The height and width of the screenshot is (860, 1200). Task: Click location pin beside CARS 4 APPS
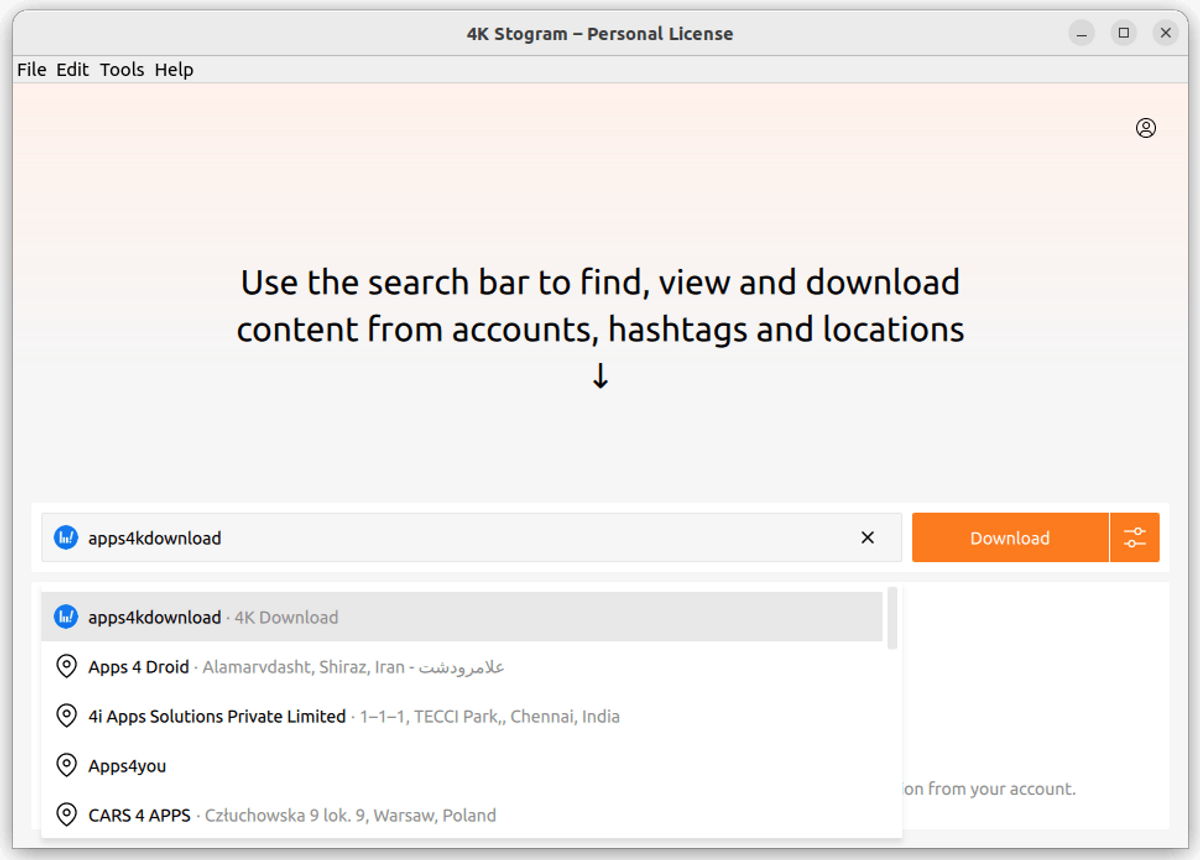[x=66, y=815]
